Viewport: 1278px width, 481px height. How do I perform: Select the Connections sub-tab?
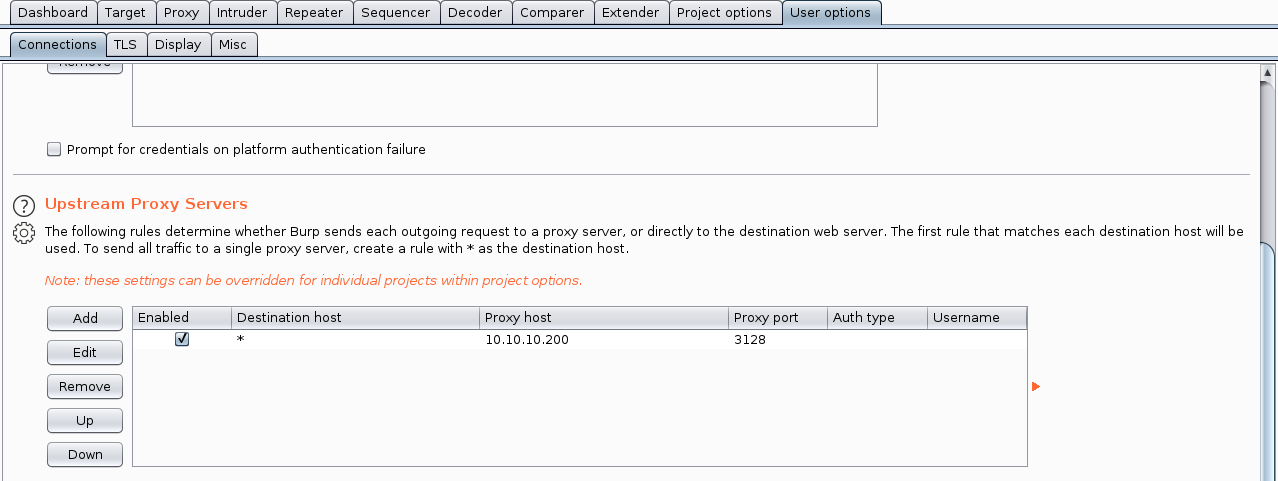tap(57, 44)
